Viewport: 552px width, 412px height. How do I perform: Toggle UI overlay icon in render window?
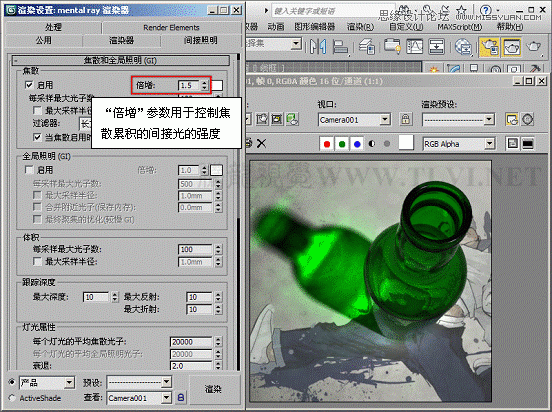coord(513,143)
